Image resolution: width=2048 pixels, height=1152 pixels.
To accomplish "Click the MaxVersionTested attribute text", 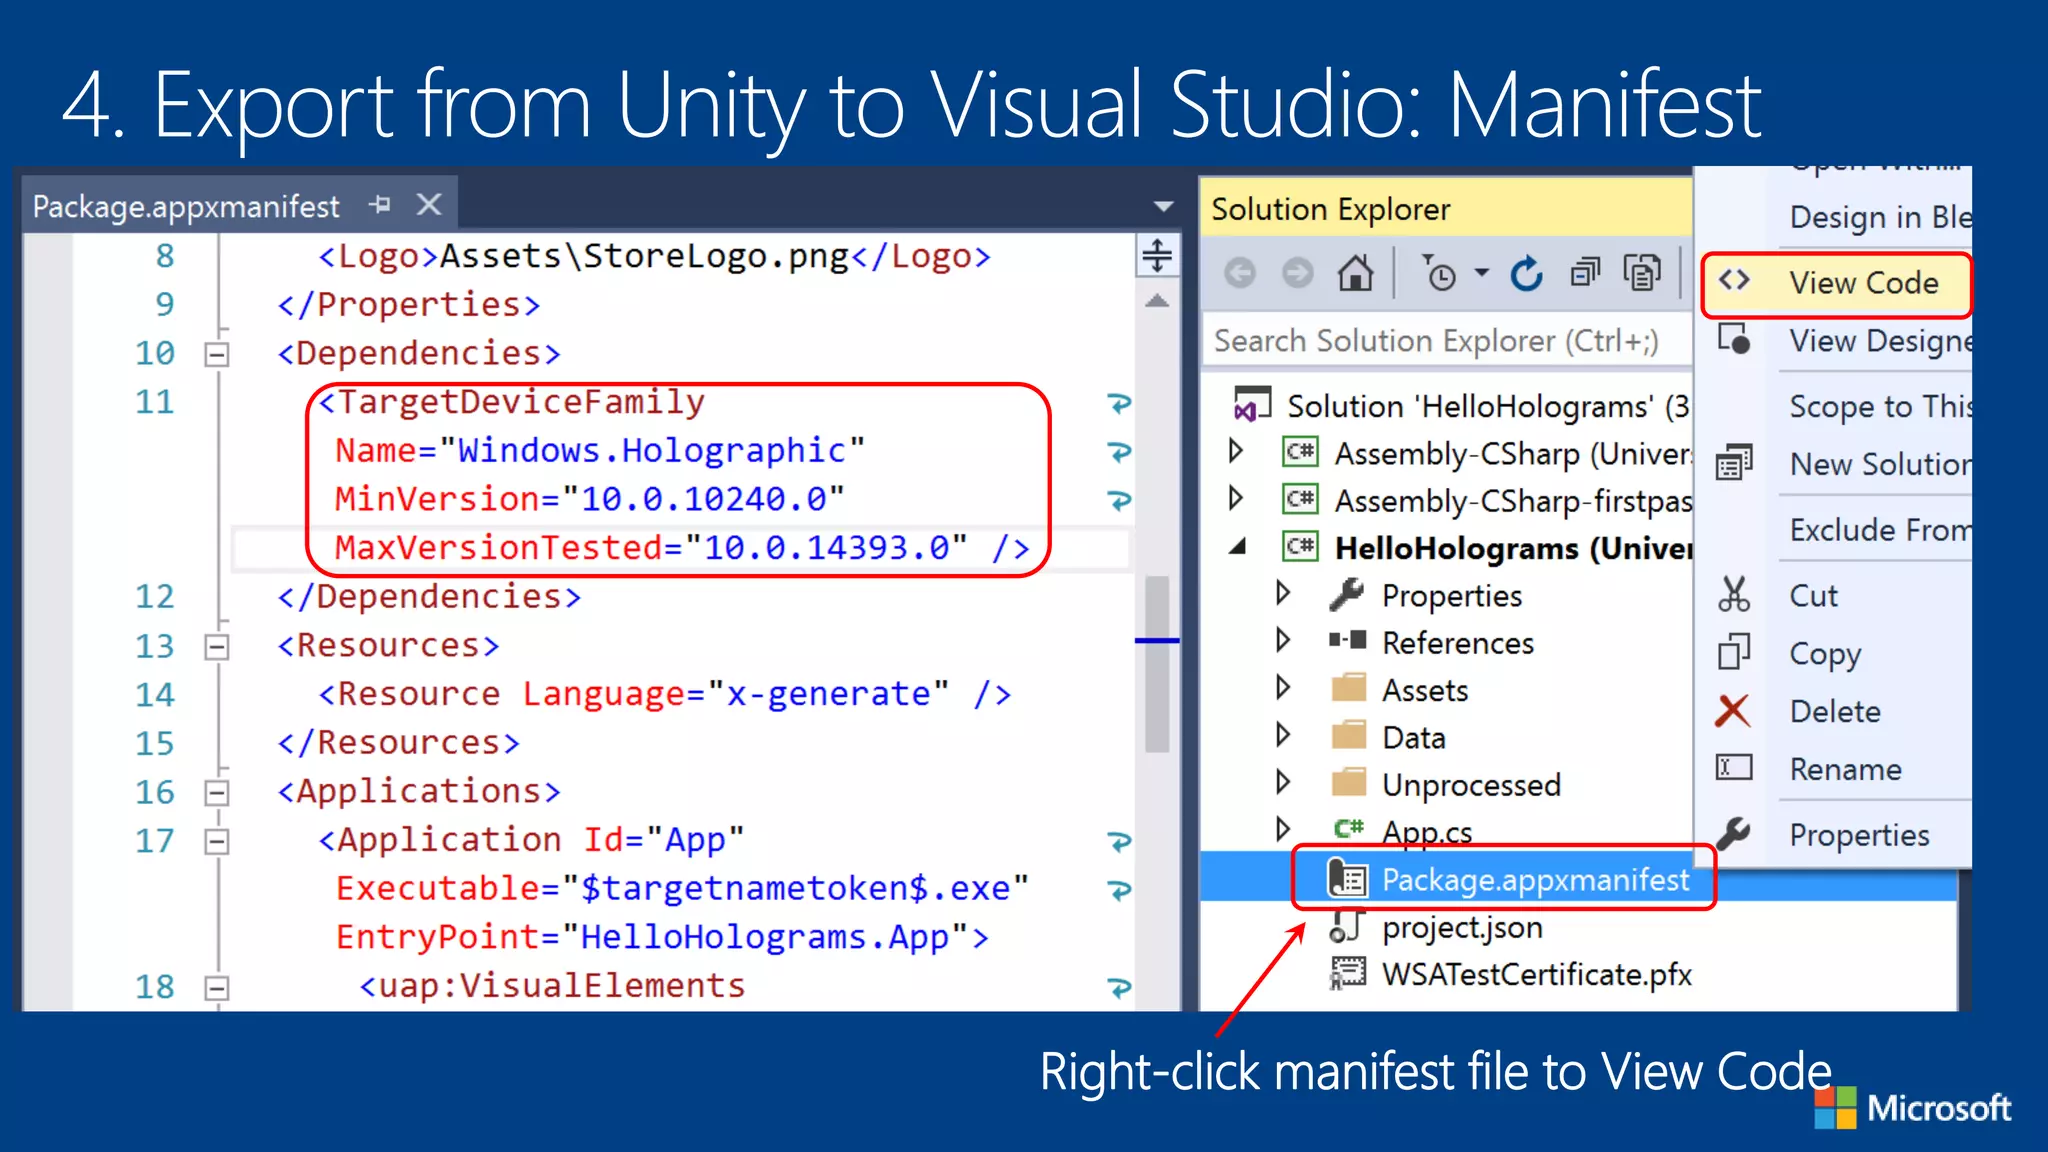I will tap(499, 548).
